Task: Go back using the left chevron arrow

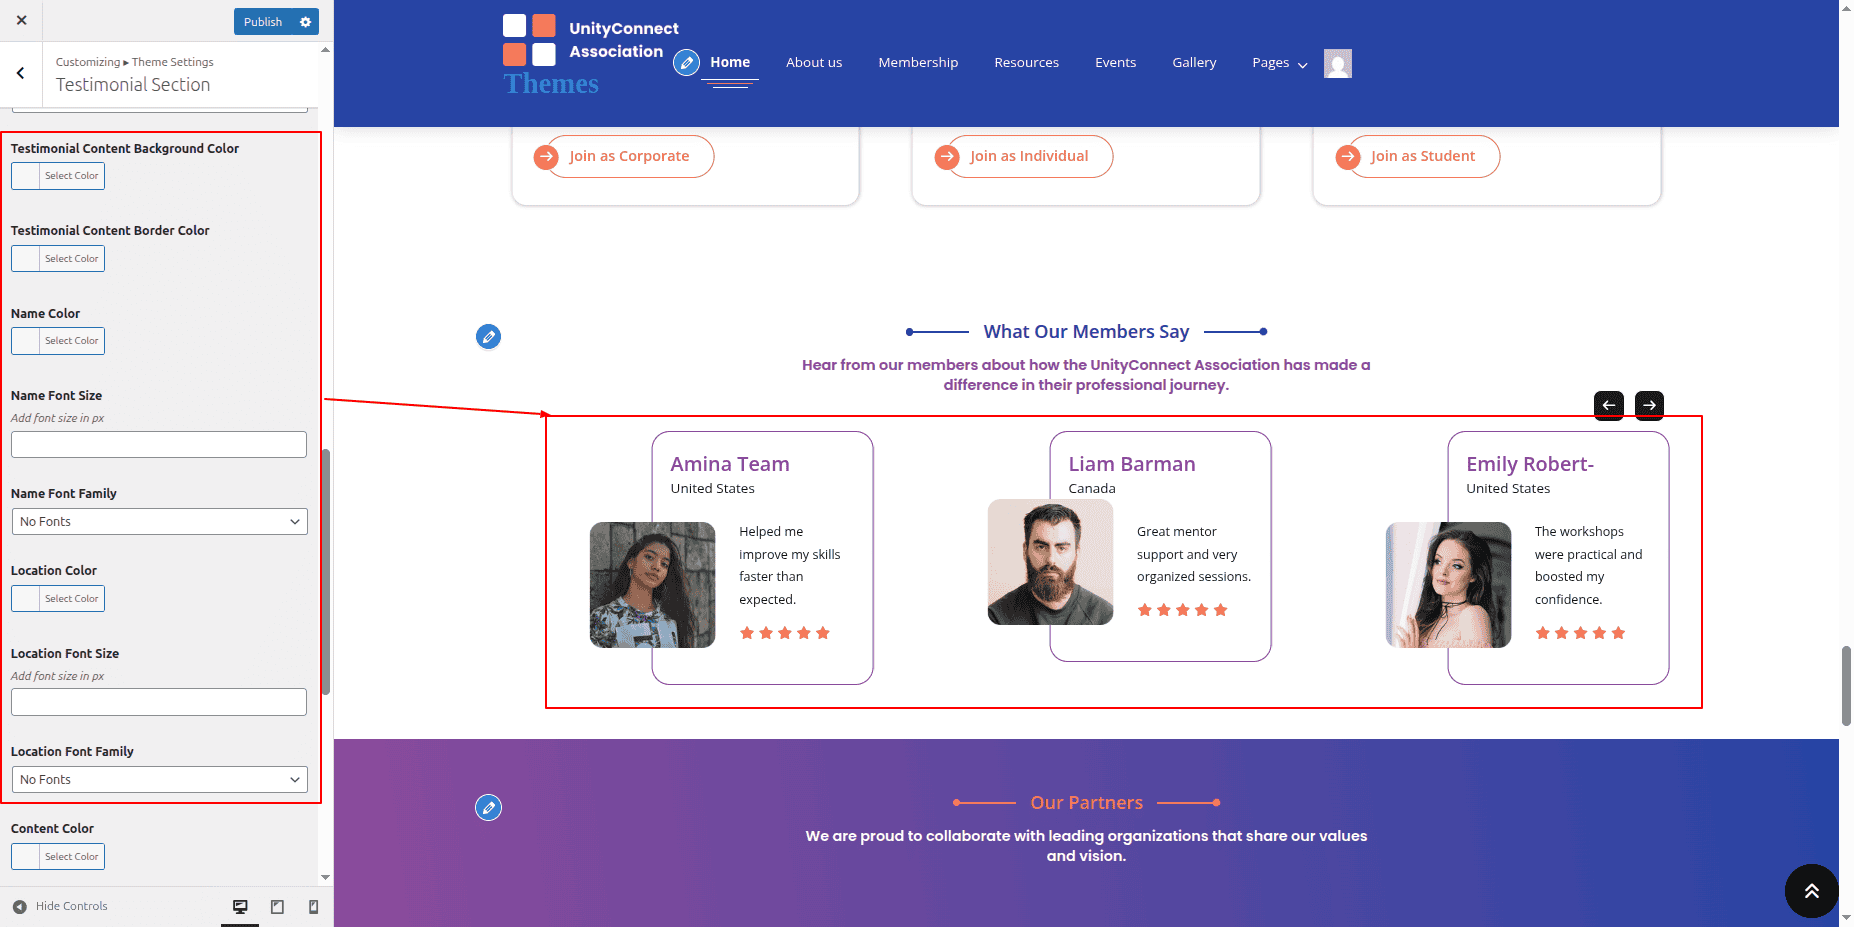Action: (21, 73)
